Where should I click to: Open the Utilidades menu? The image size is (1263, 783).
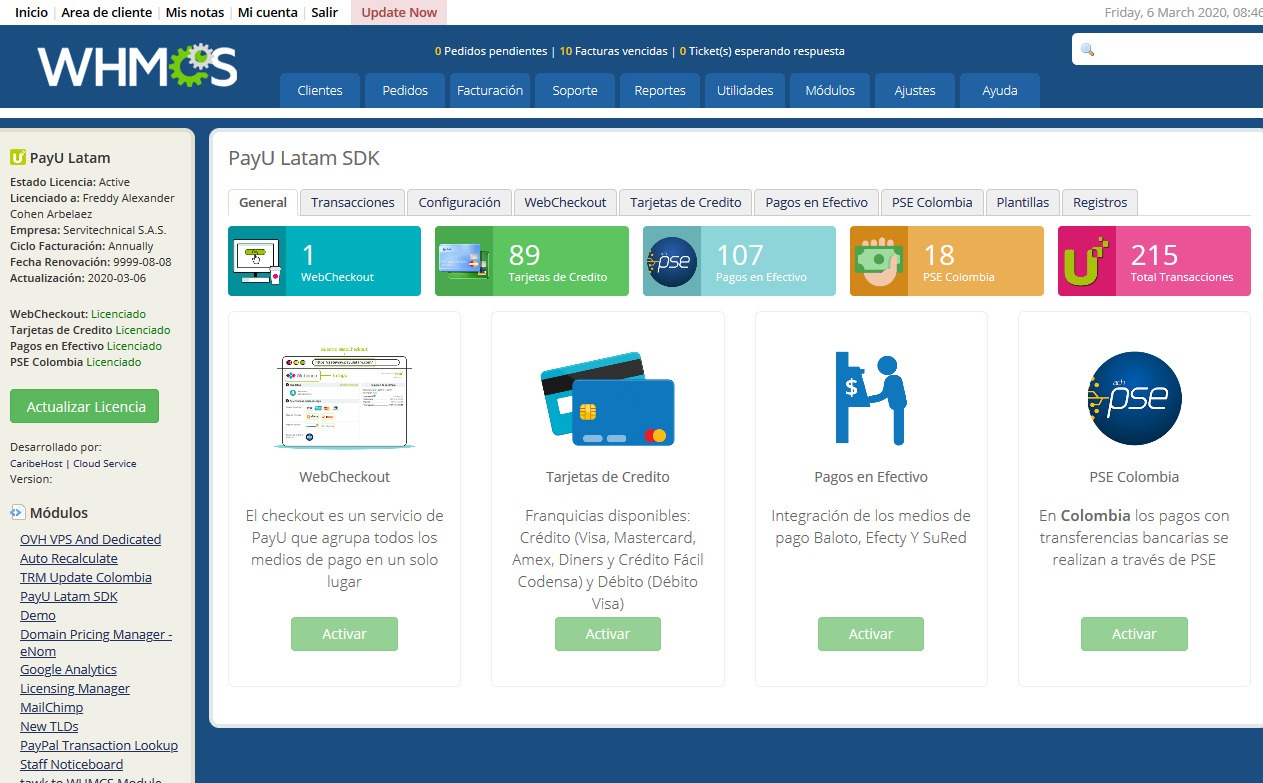pyautogui.click(x=745, y=90)
